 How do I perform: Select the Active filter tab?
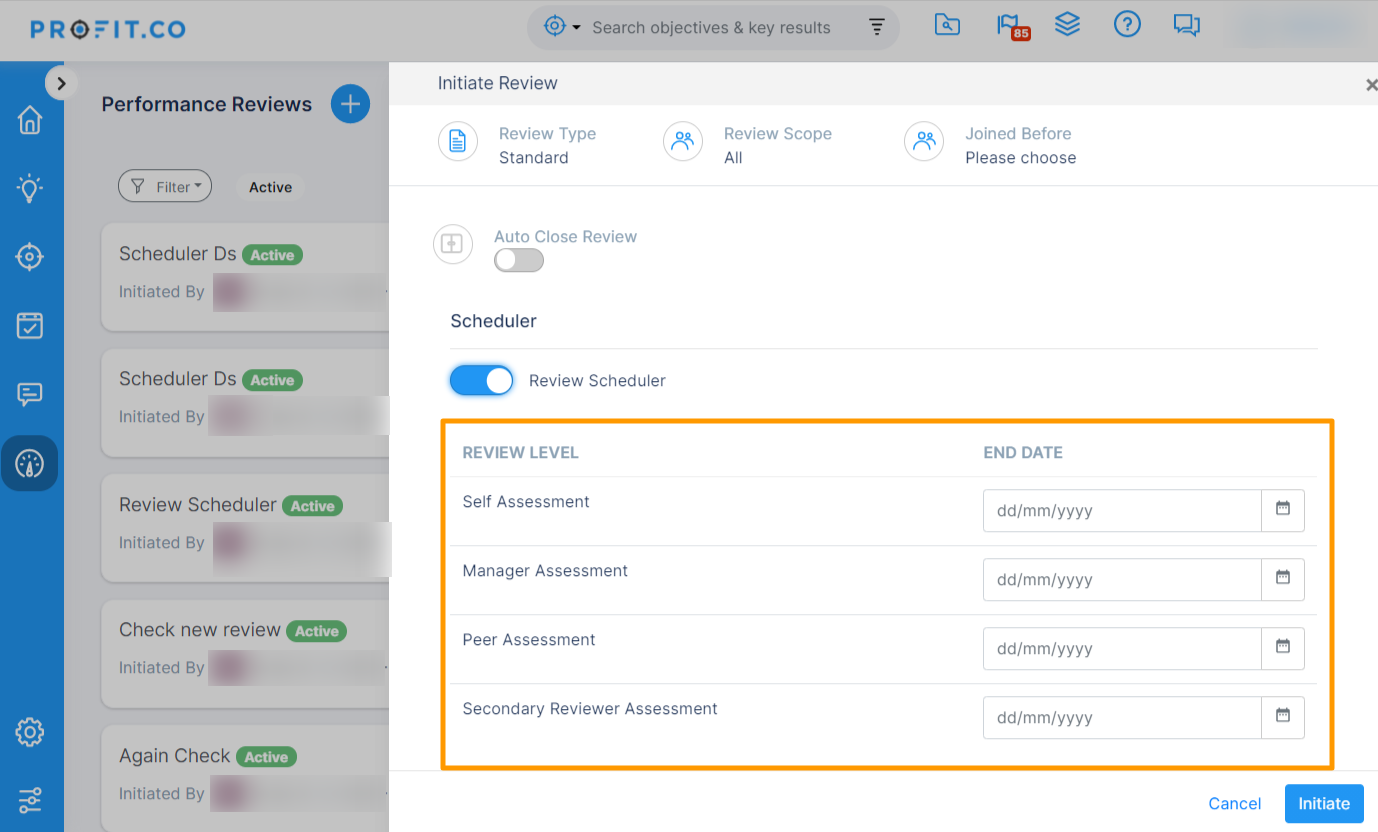270,187
